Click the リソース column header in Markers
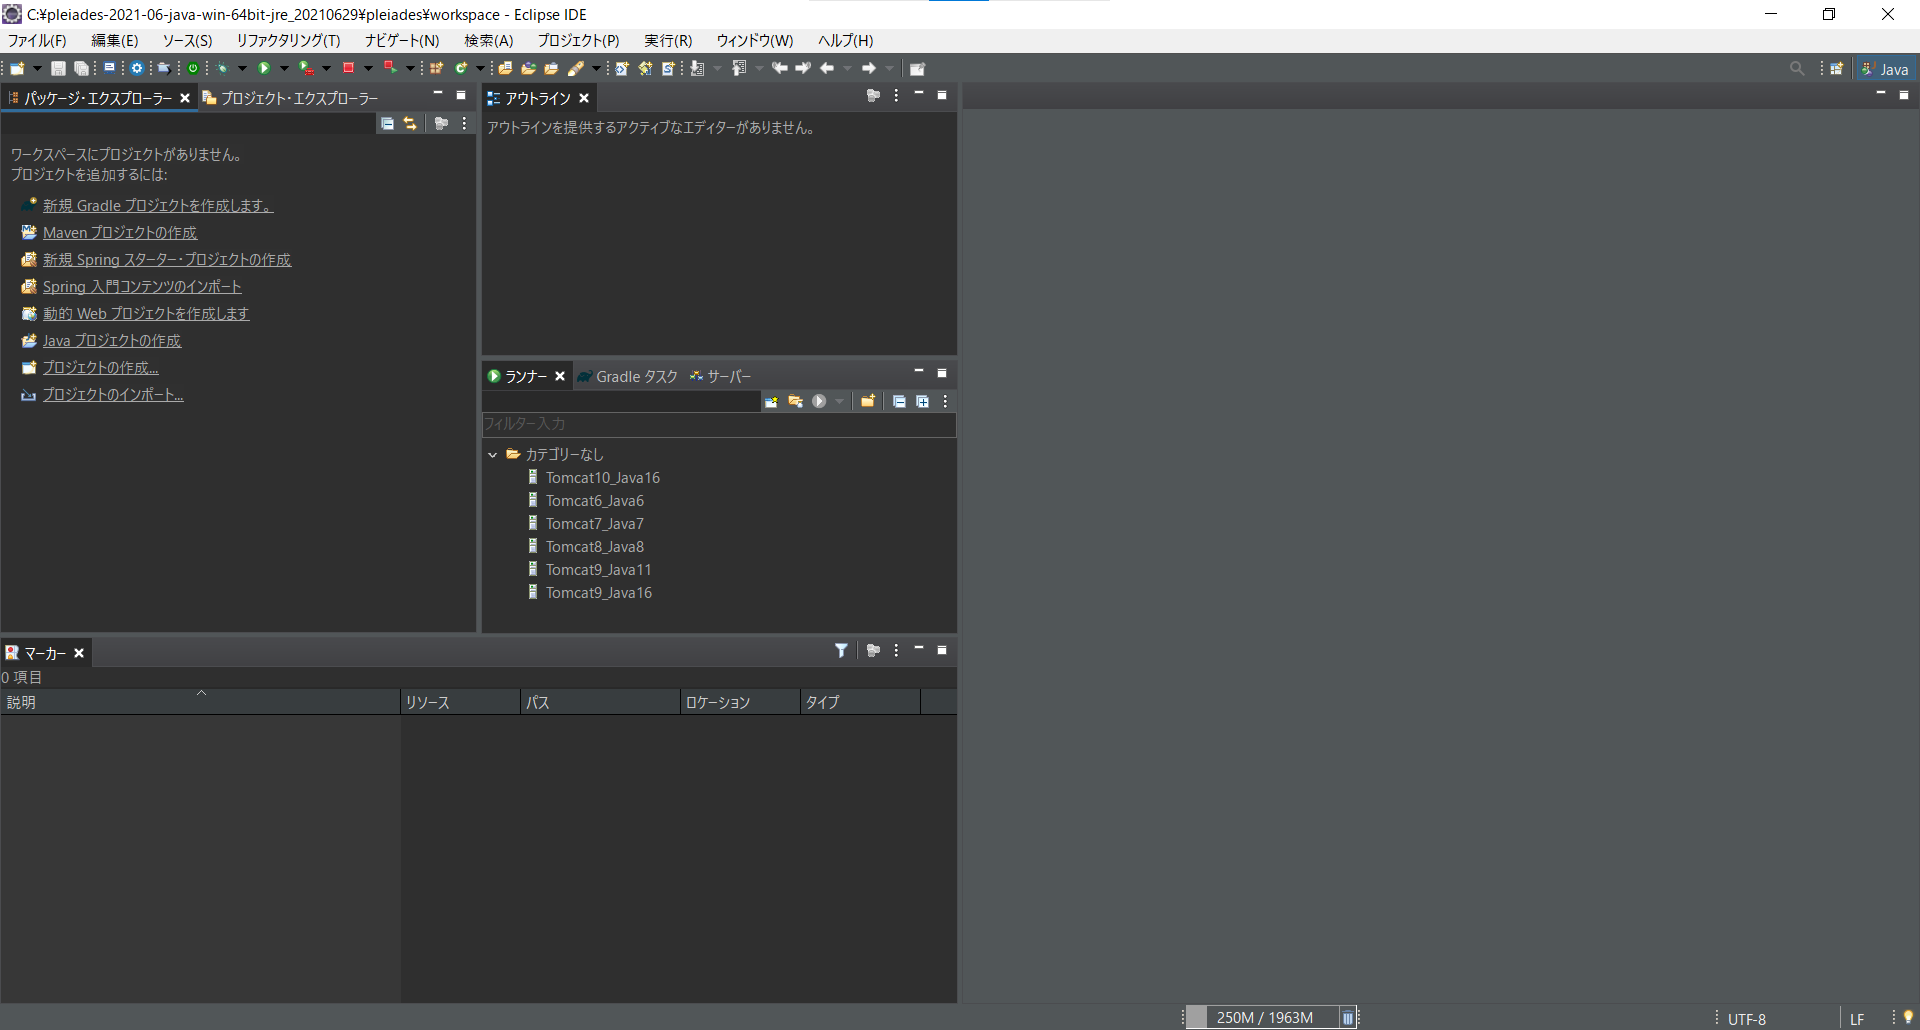1920x1030 pixels. [x=460, y=702]
